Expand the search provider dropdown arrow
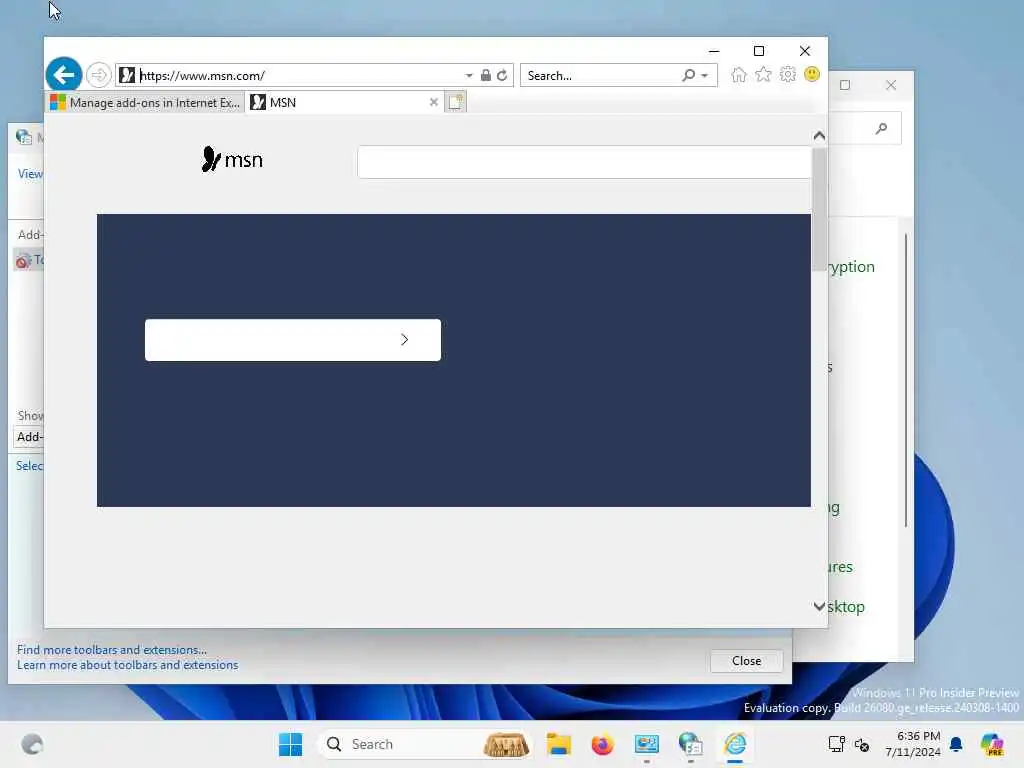The width and height of the screenshot is (1024, 768). coord(705,76)
